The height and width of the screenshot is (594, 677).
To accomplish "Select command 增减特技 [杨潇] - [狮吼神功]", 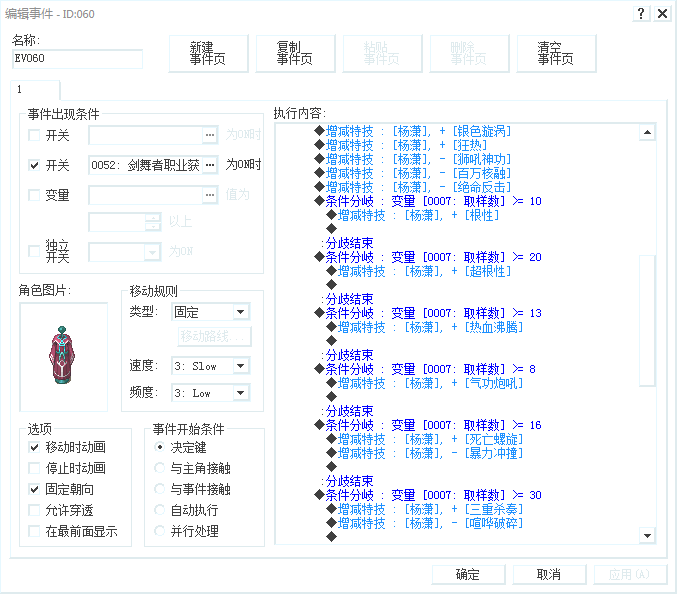I will [413, 159].
